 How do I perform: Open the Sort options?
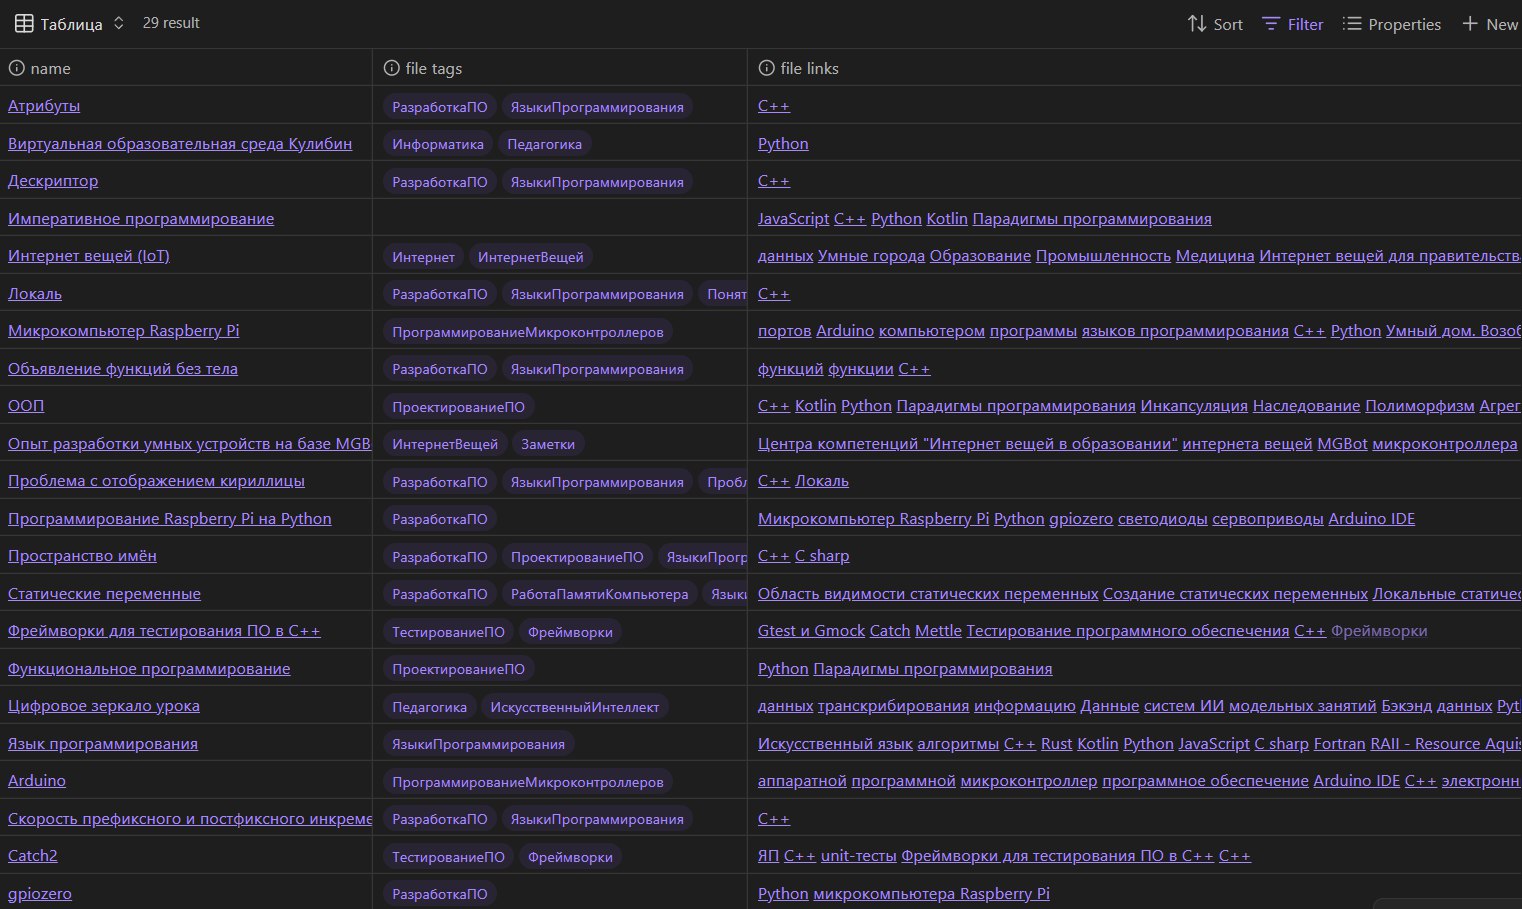point(1214,24)
